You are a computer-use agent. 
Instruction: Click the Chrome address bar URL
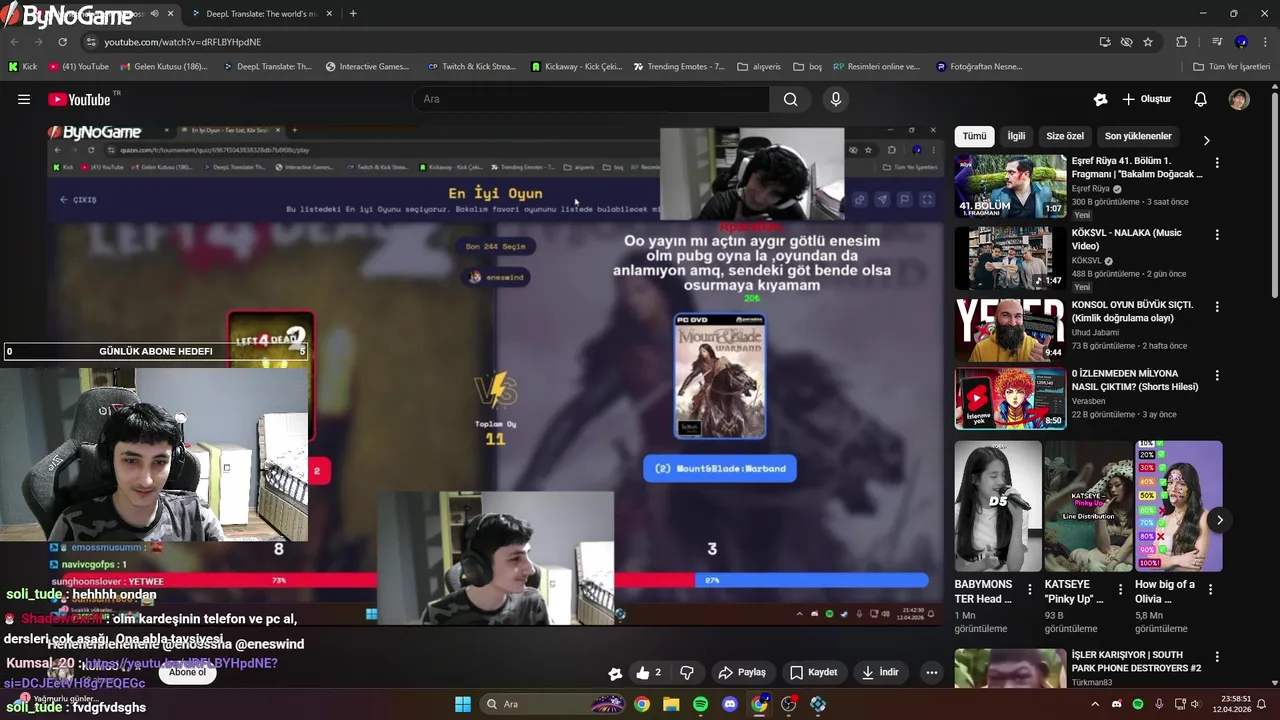coord(183,42)
